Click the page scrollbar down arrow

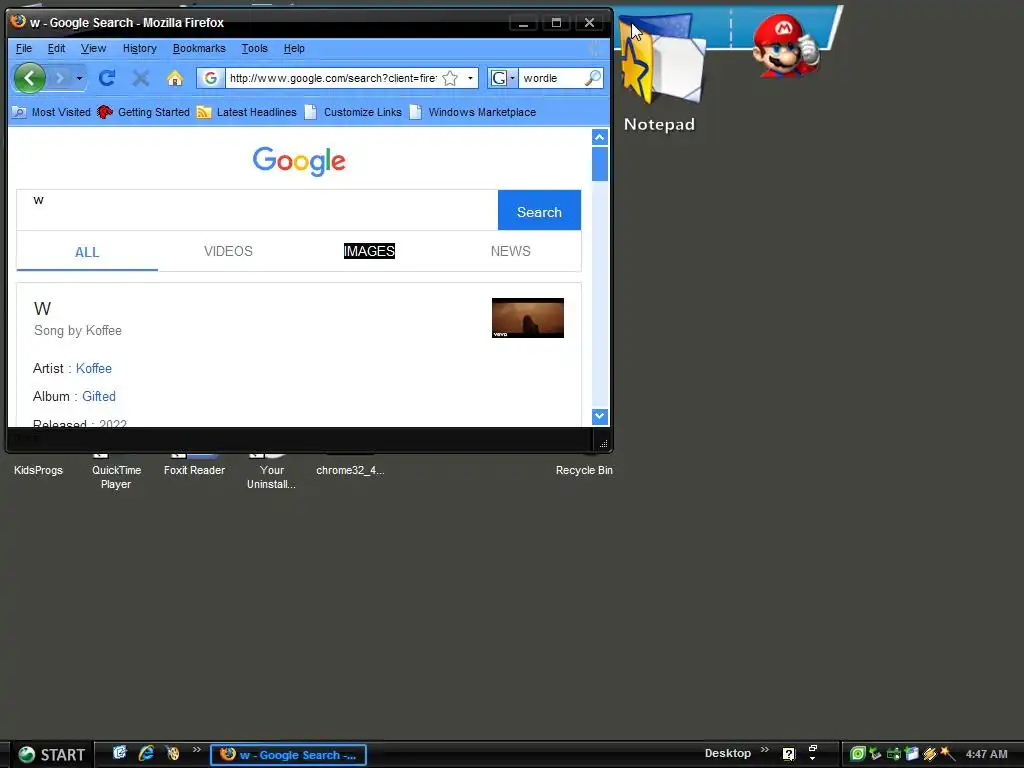600,416
